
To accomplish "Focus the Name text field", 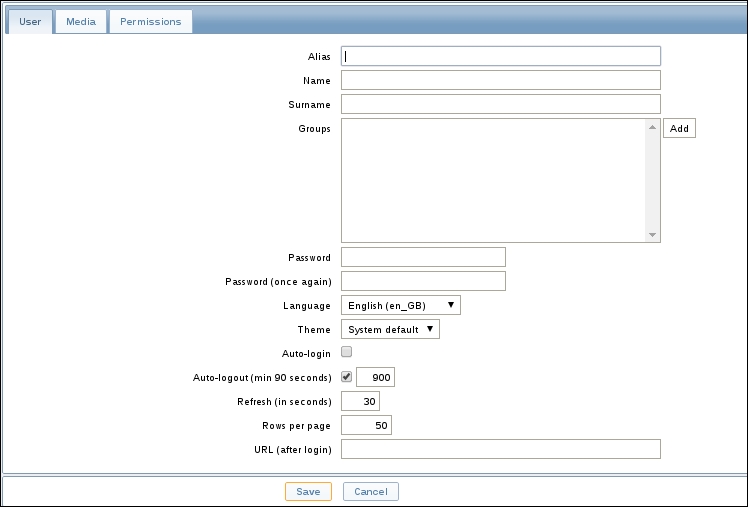I will [500, 80].
